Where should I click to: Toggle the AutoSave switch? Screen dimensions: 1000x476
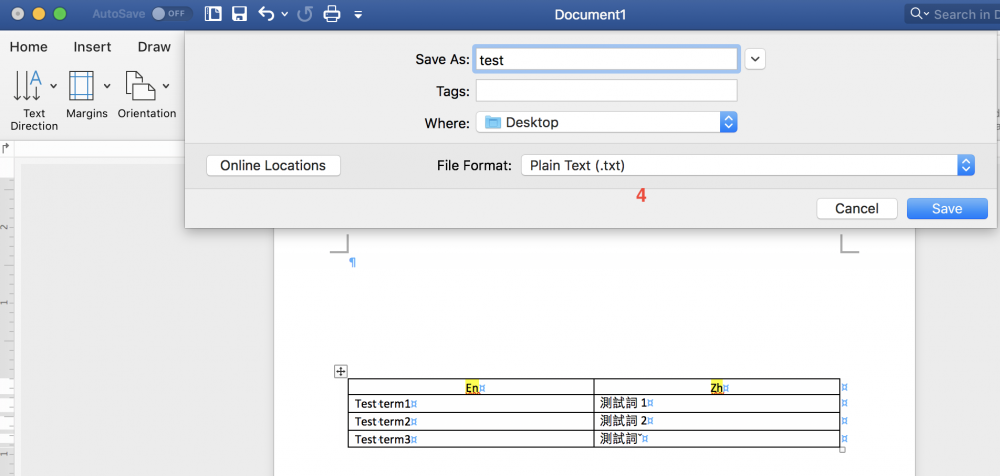[172, 14]
